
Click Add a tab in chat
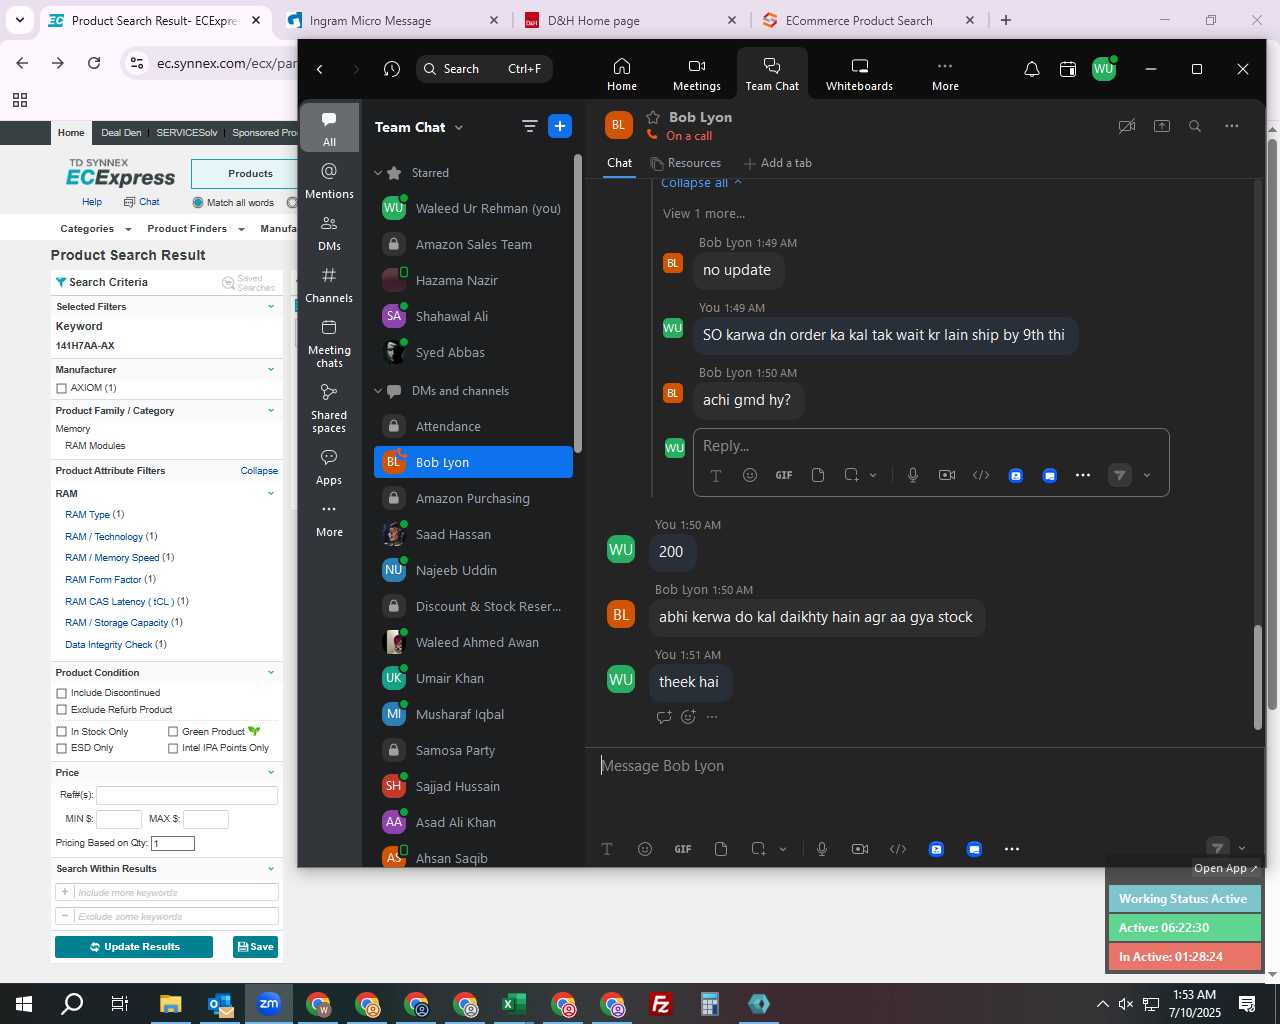click(778, 163)
